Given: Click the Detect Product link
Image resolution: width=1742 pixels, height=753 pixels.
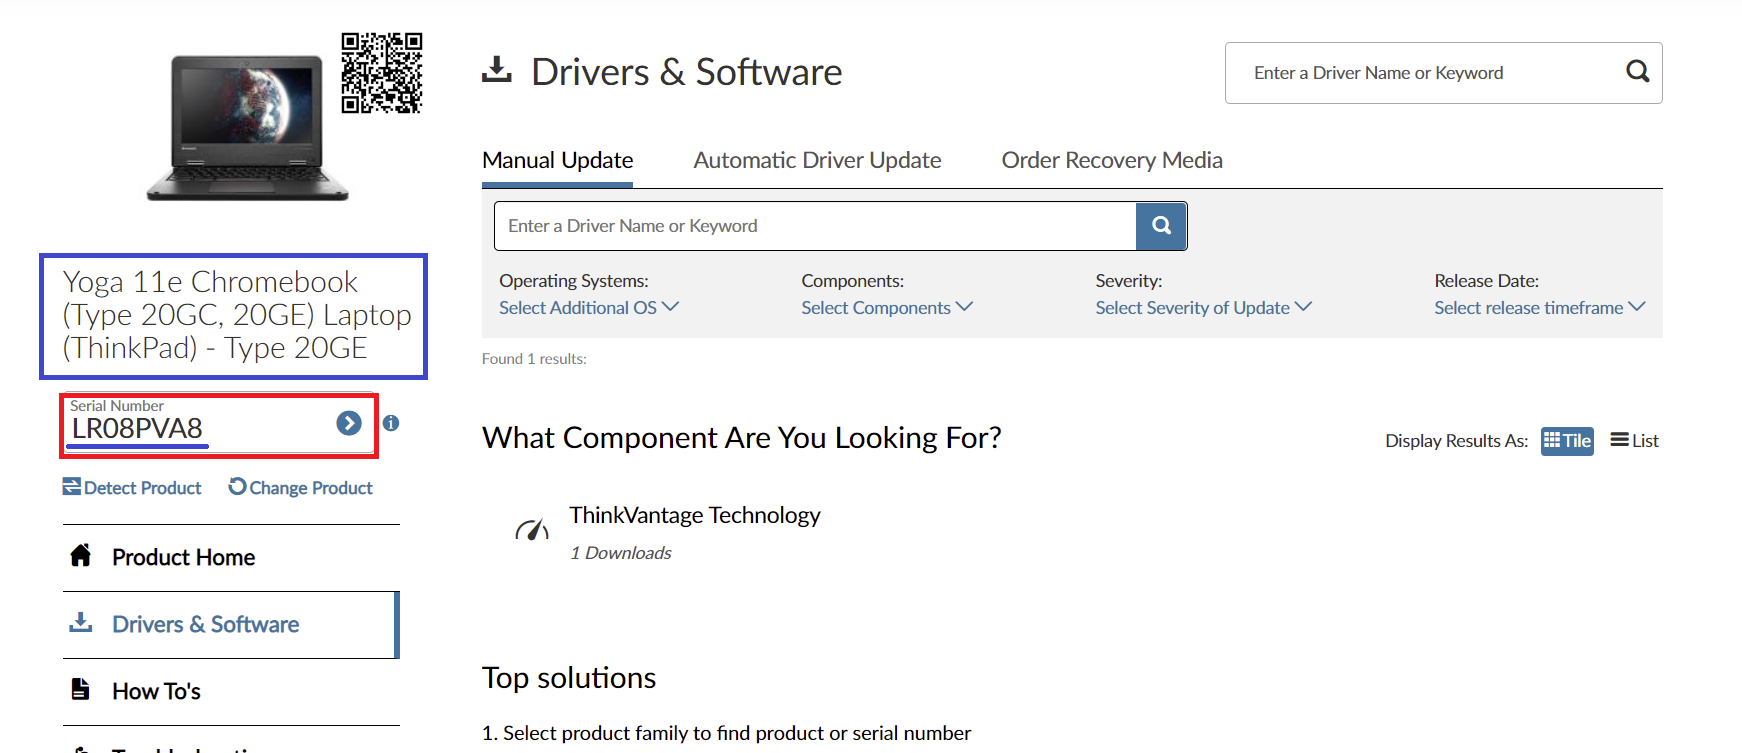Looking at the screenshot, I should [133, 488].
